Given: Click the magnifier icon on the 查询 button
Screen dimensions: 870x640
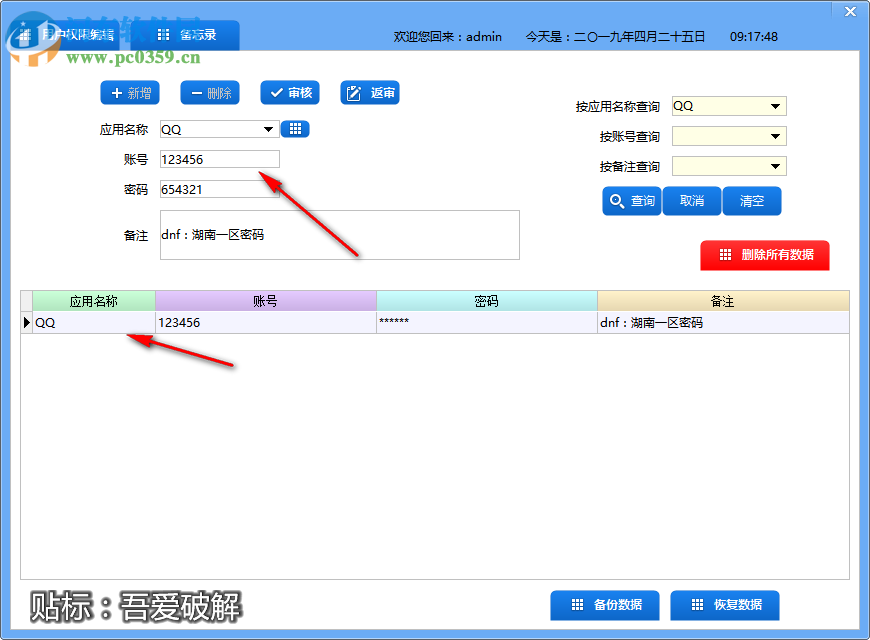Looking at the screenshot, I should pos(616,200).
